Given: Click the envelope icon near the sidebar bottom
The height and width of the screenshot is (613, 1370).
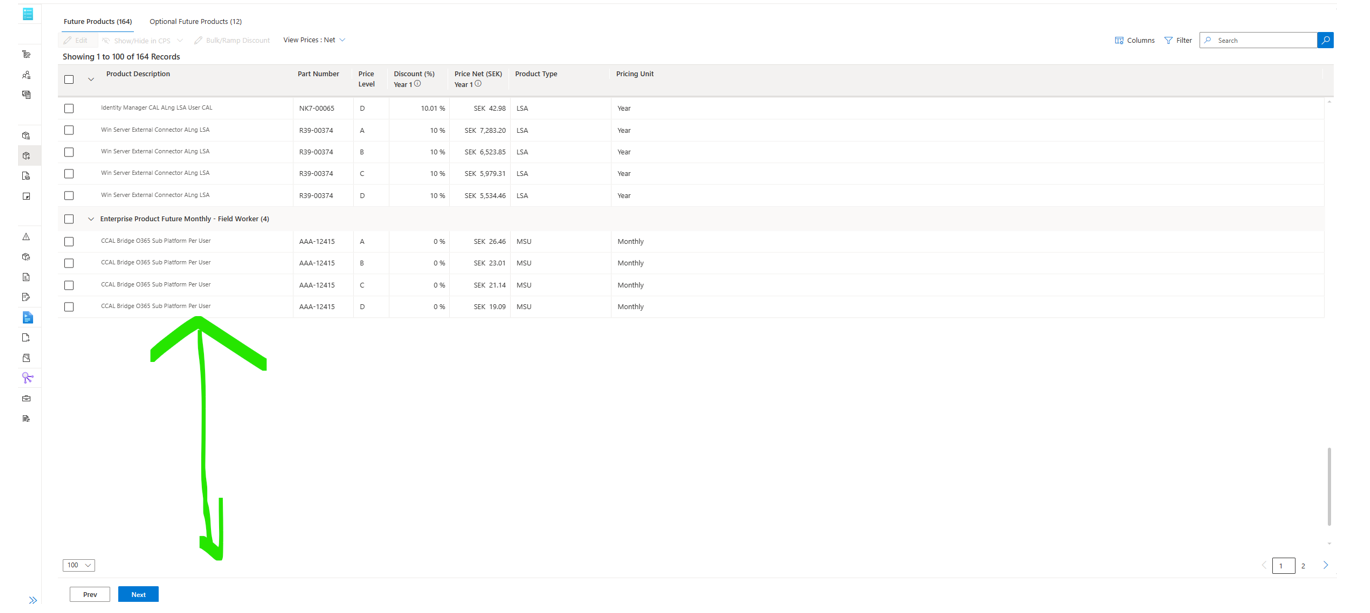Looking at the screenshot, I should coord(26,398).
